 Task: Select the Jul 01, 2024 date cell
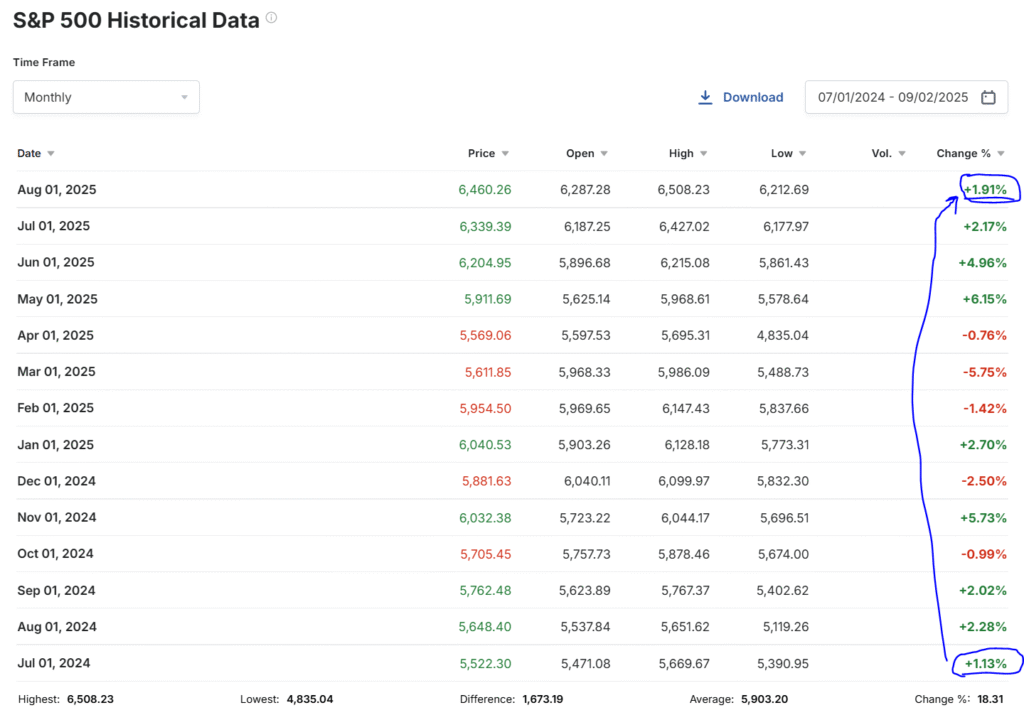54,663
